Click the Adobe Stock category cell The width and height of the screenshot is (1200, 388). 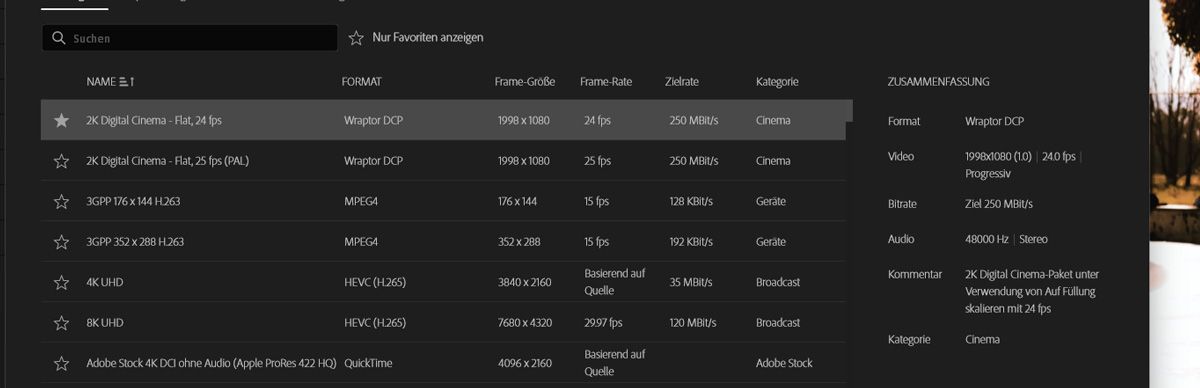pos(785,363)
